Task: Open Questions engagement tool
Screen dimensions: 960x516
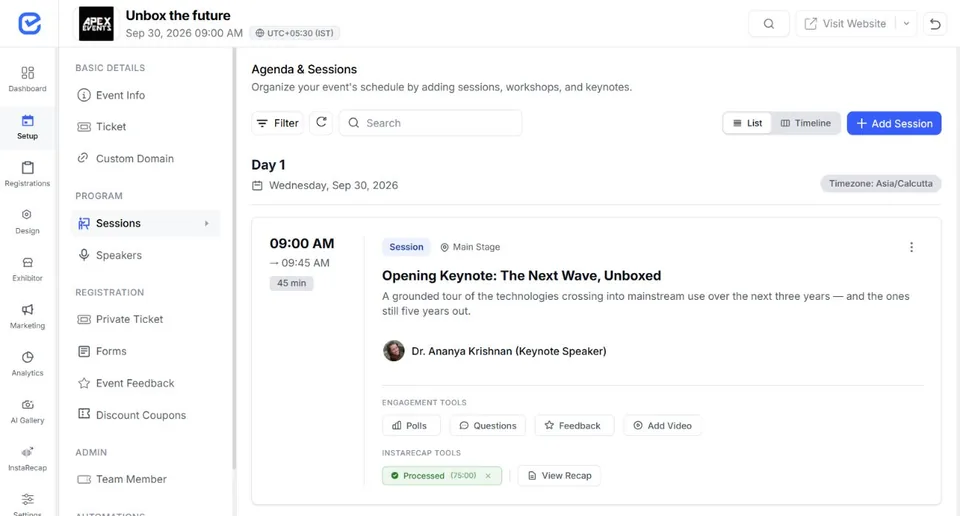Action: [488, 425]
